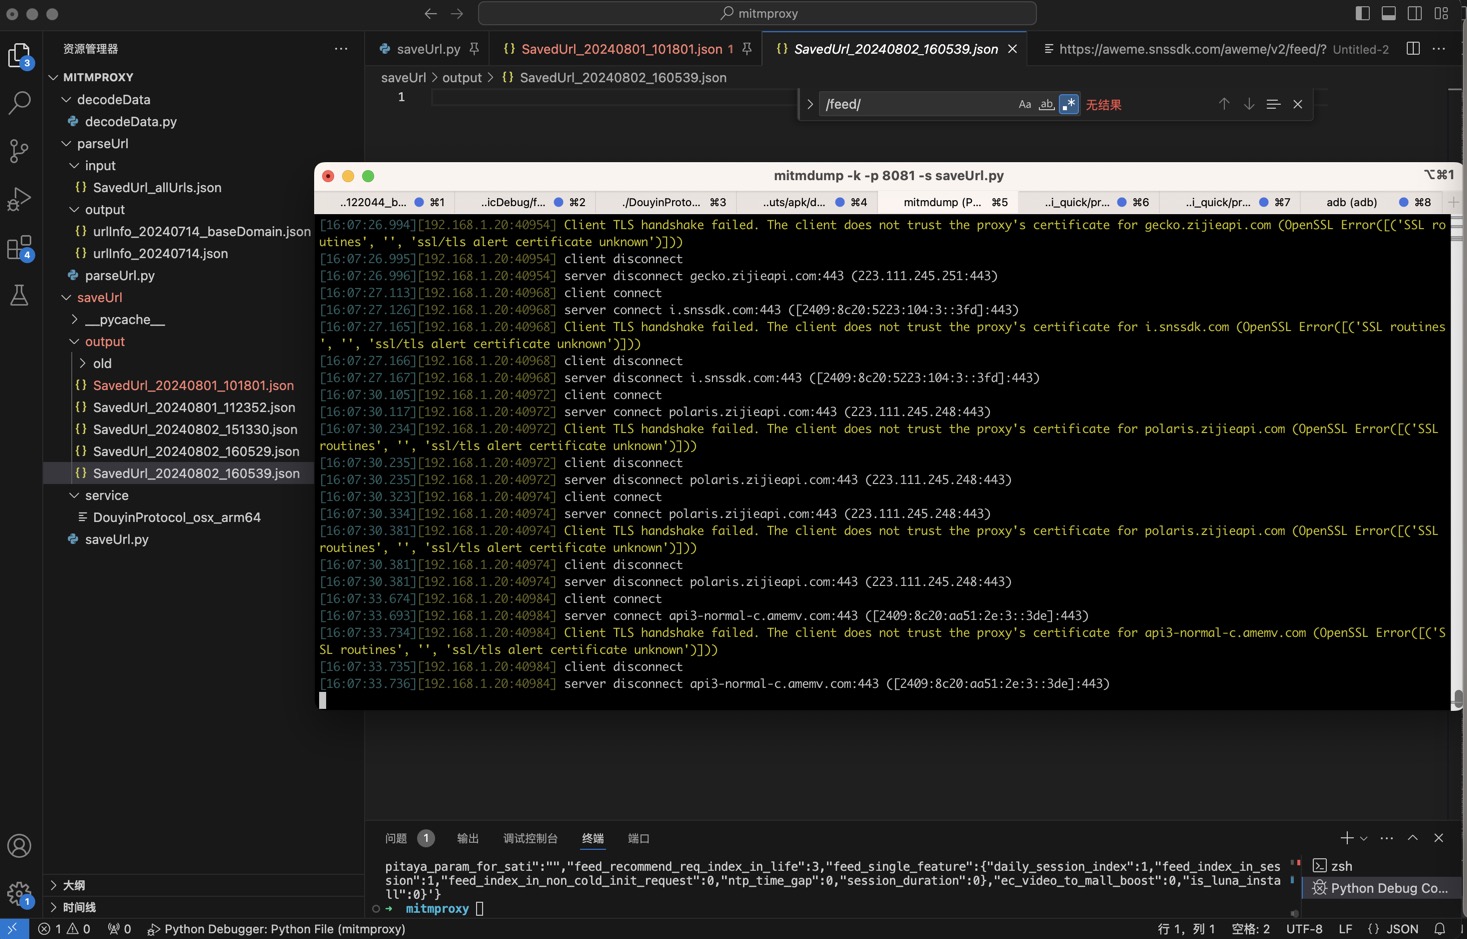Open Source Control view icon

point(19,151)
